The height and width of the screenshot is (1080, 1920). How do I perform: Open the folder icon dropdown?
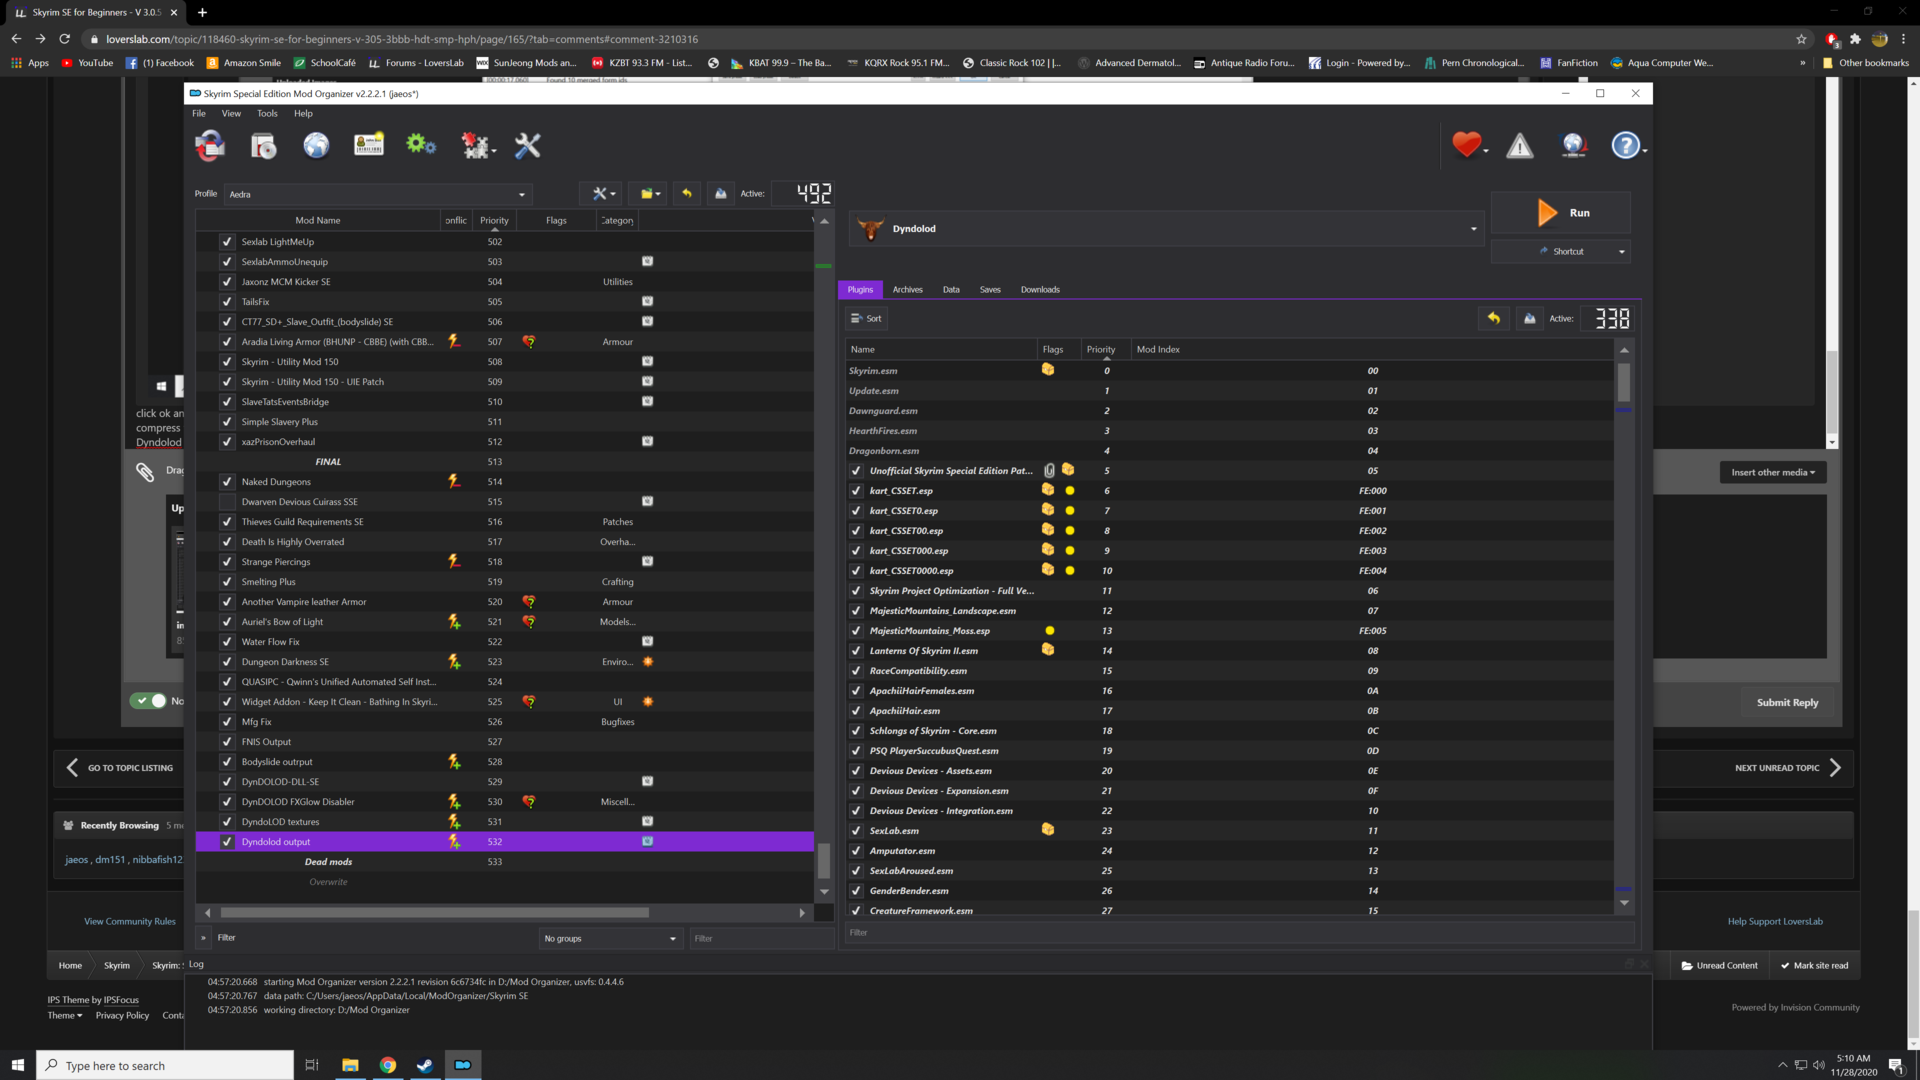coord(650,194)
